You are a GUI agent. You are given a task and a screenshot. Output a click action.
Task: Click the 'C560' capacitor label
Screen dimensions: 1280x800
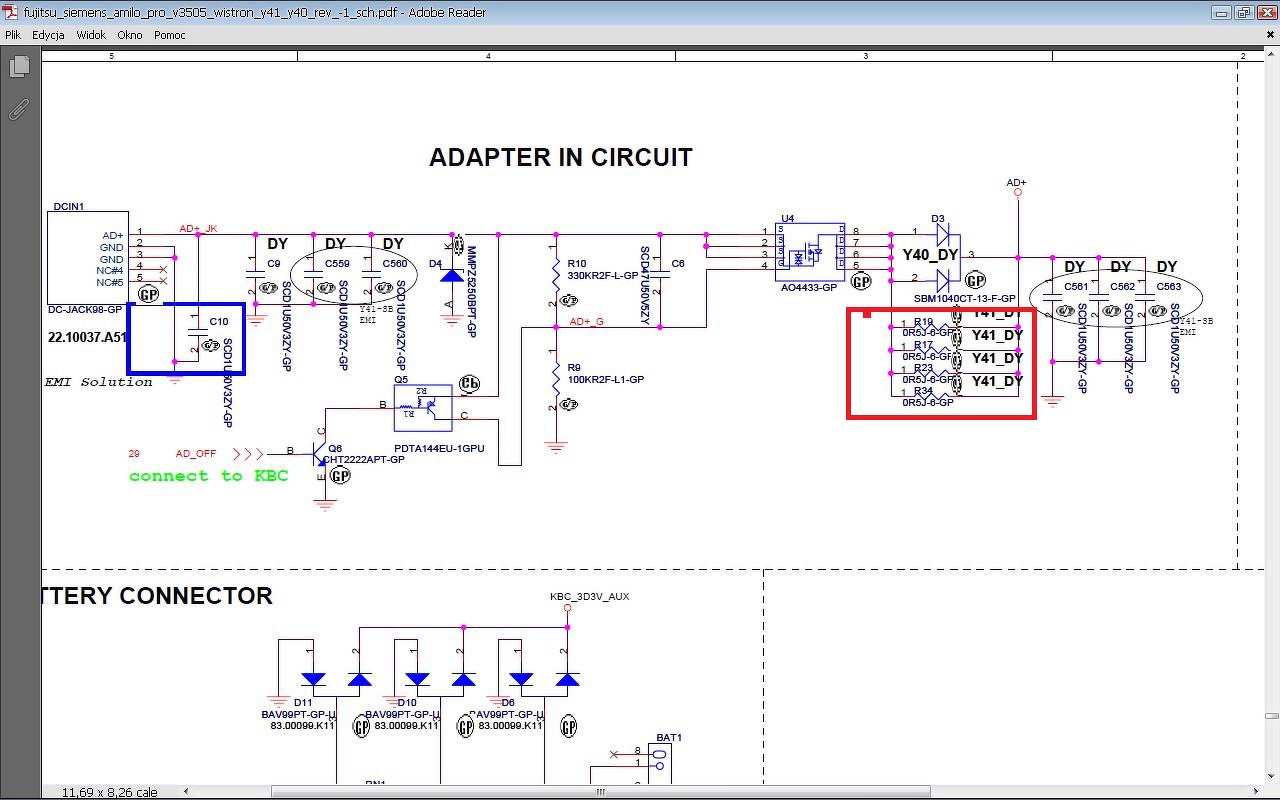pos(395,264)
